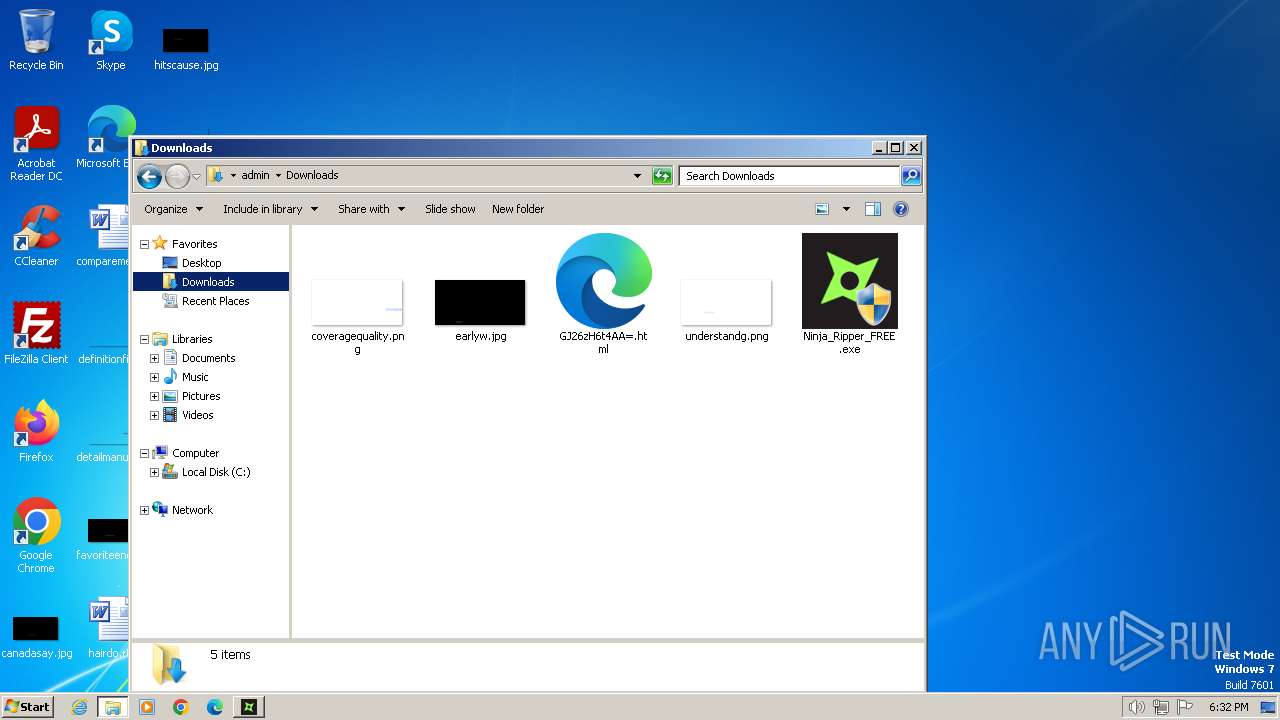Viewport: 1280px width, 720px height.
Task: Select the earlyw.jpg file thumbnail
Action: pyautogui.click(x=480, y=302)
